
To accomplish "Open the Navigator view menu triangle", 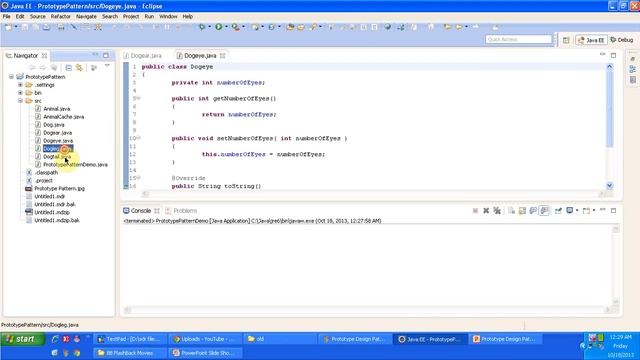I will 107,66.
